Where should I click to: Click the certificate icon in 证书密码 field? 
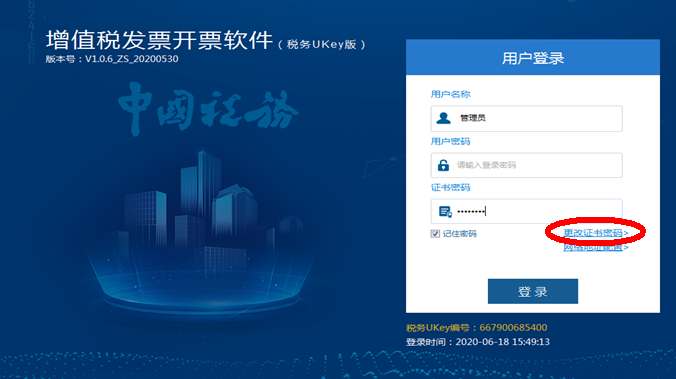(445, 211)
